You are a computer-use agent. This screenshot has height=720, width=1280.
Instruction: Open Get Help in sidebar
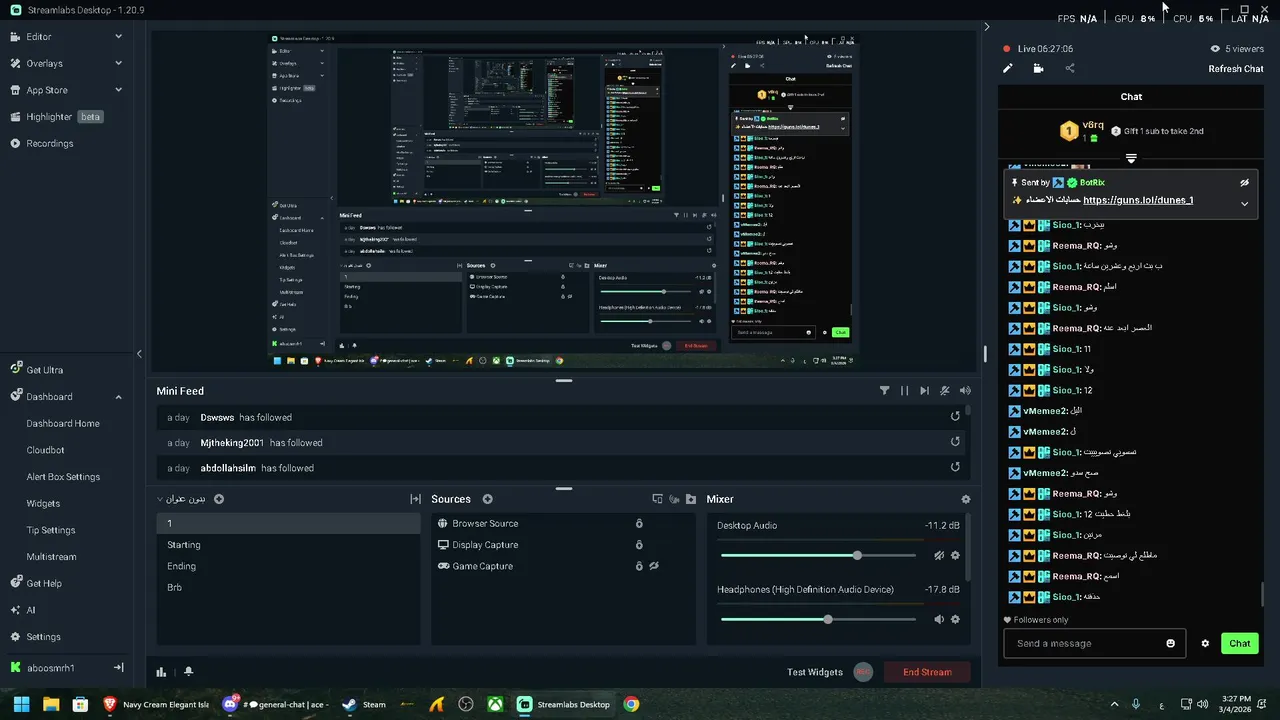[x=36, y=583]
